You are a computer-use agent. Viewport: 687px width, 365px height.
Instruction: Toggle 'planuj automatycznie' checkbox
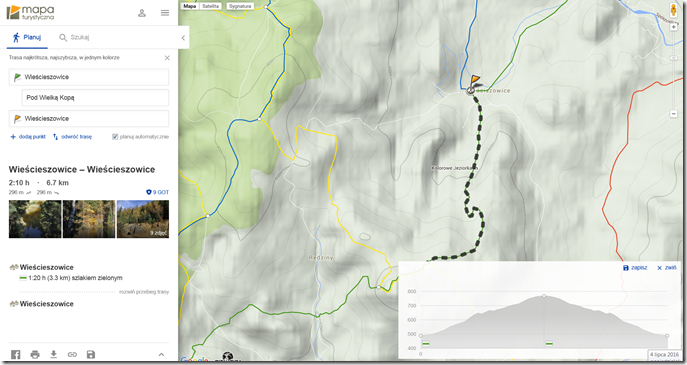point(115,137)
